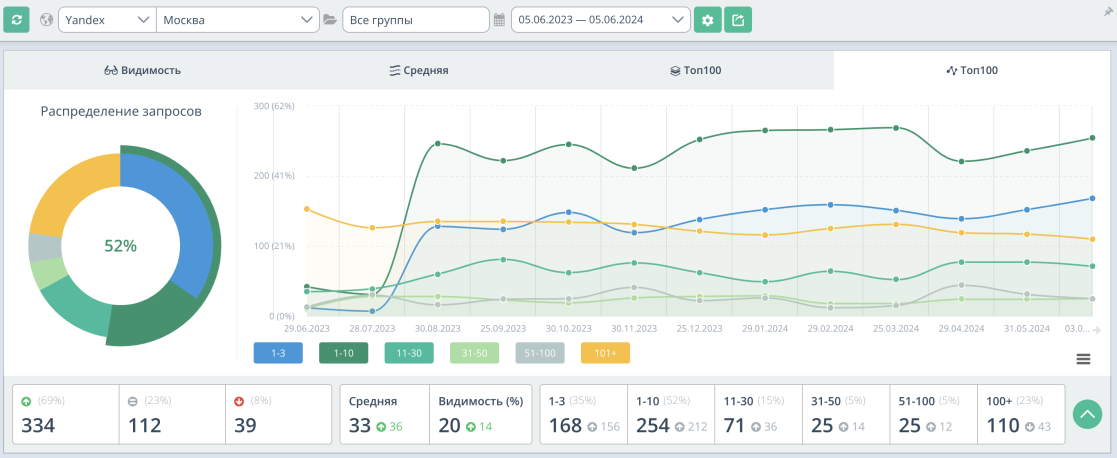Toggle the 51-100 legend series

(x=540, y=353)
